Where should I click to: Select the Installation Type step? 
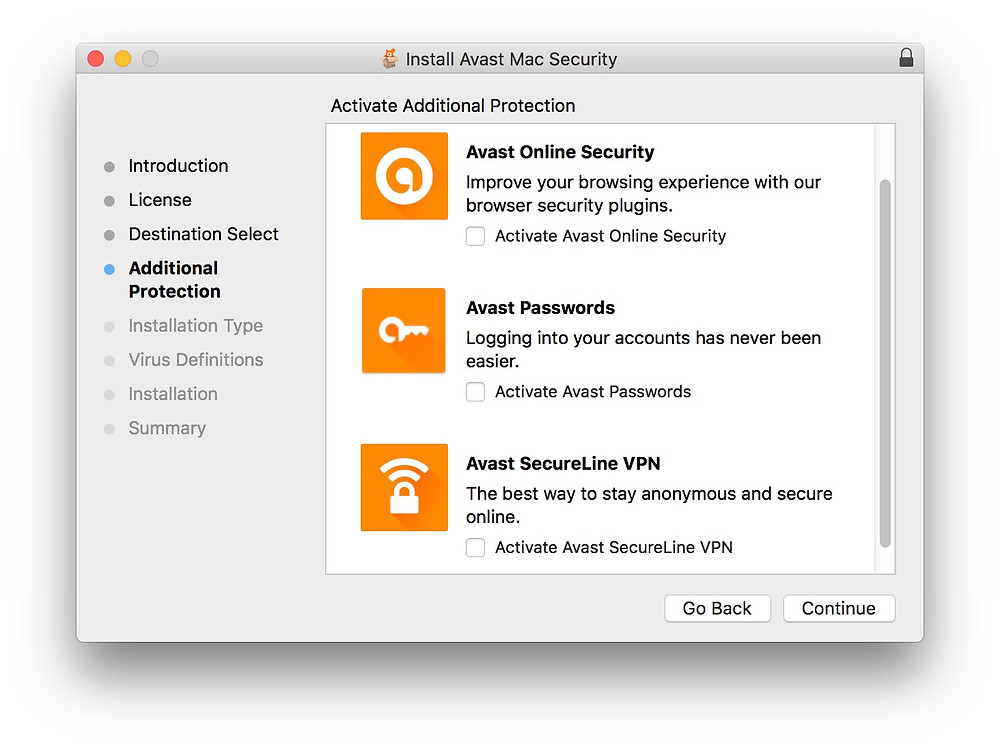[x=195, y=326]
